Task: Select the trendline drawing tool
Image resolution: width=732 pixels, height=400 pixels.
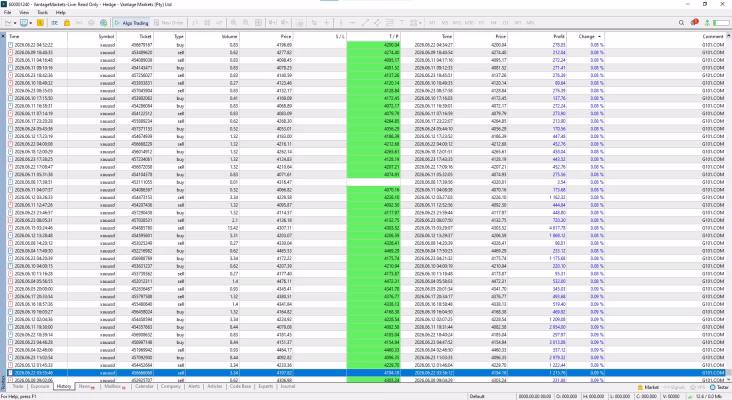Action: [x=365, y=22]
